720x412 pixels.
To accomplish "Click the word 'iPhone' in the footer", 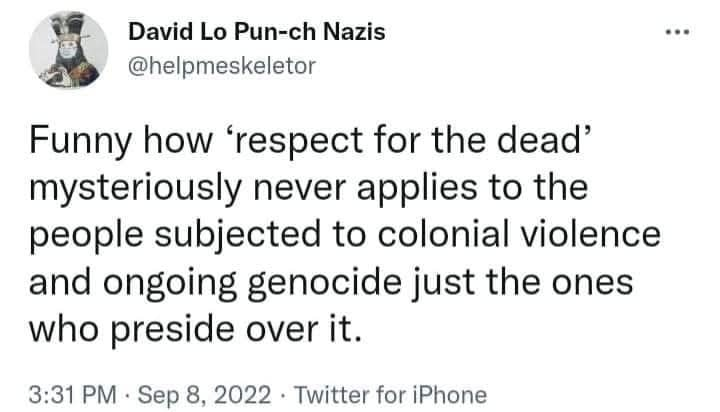I will [455, 394].
